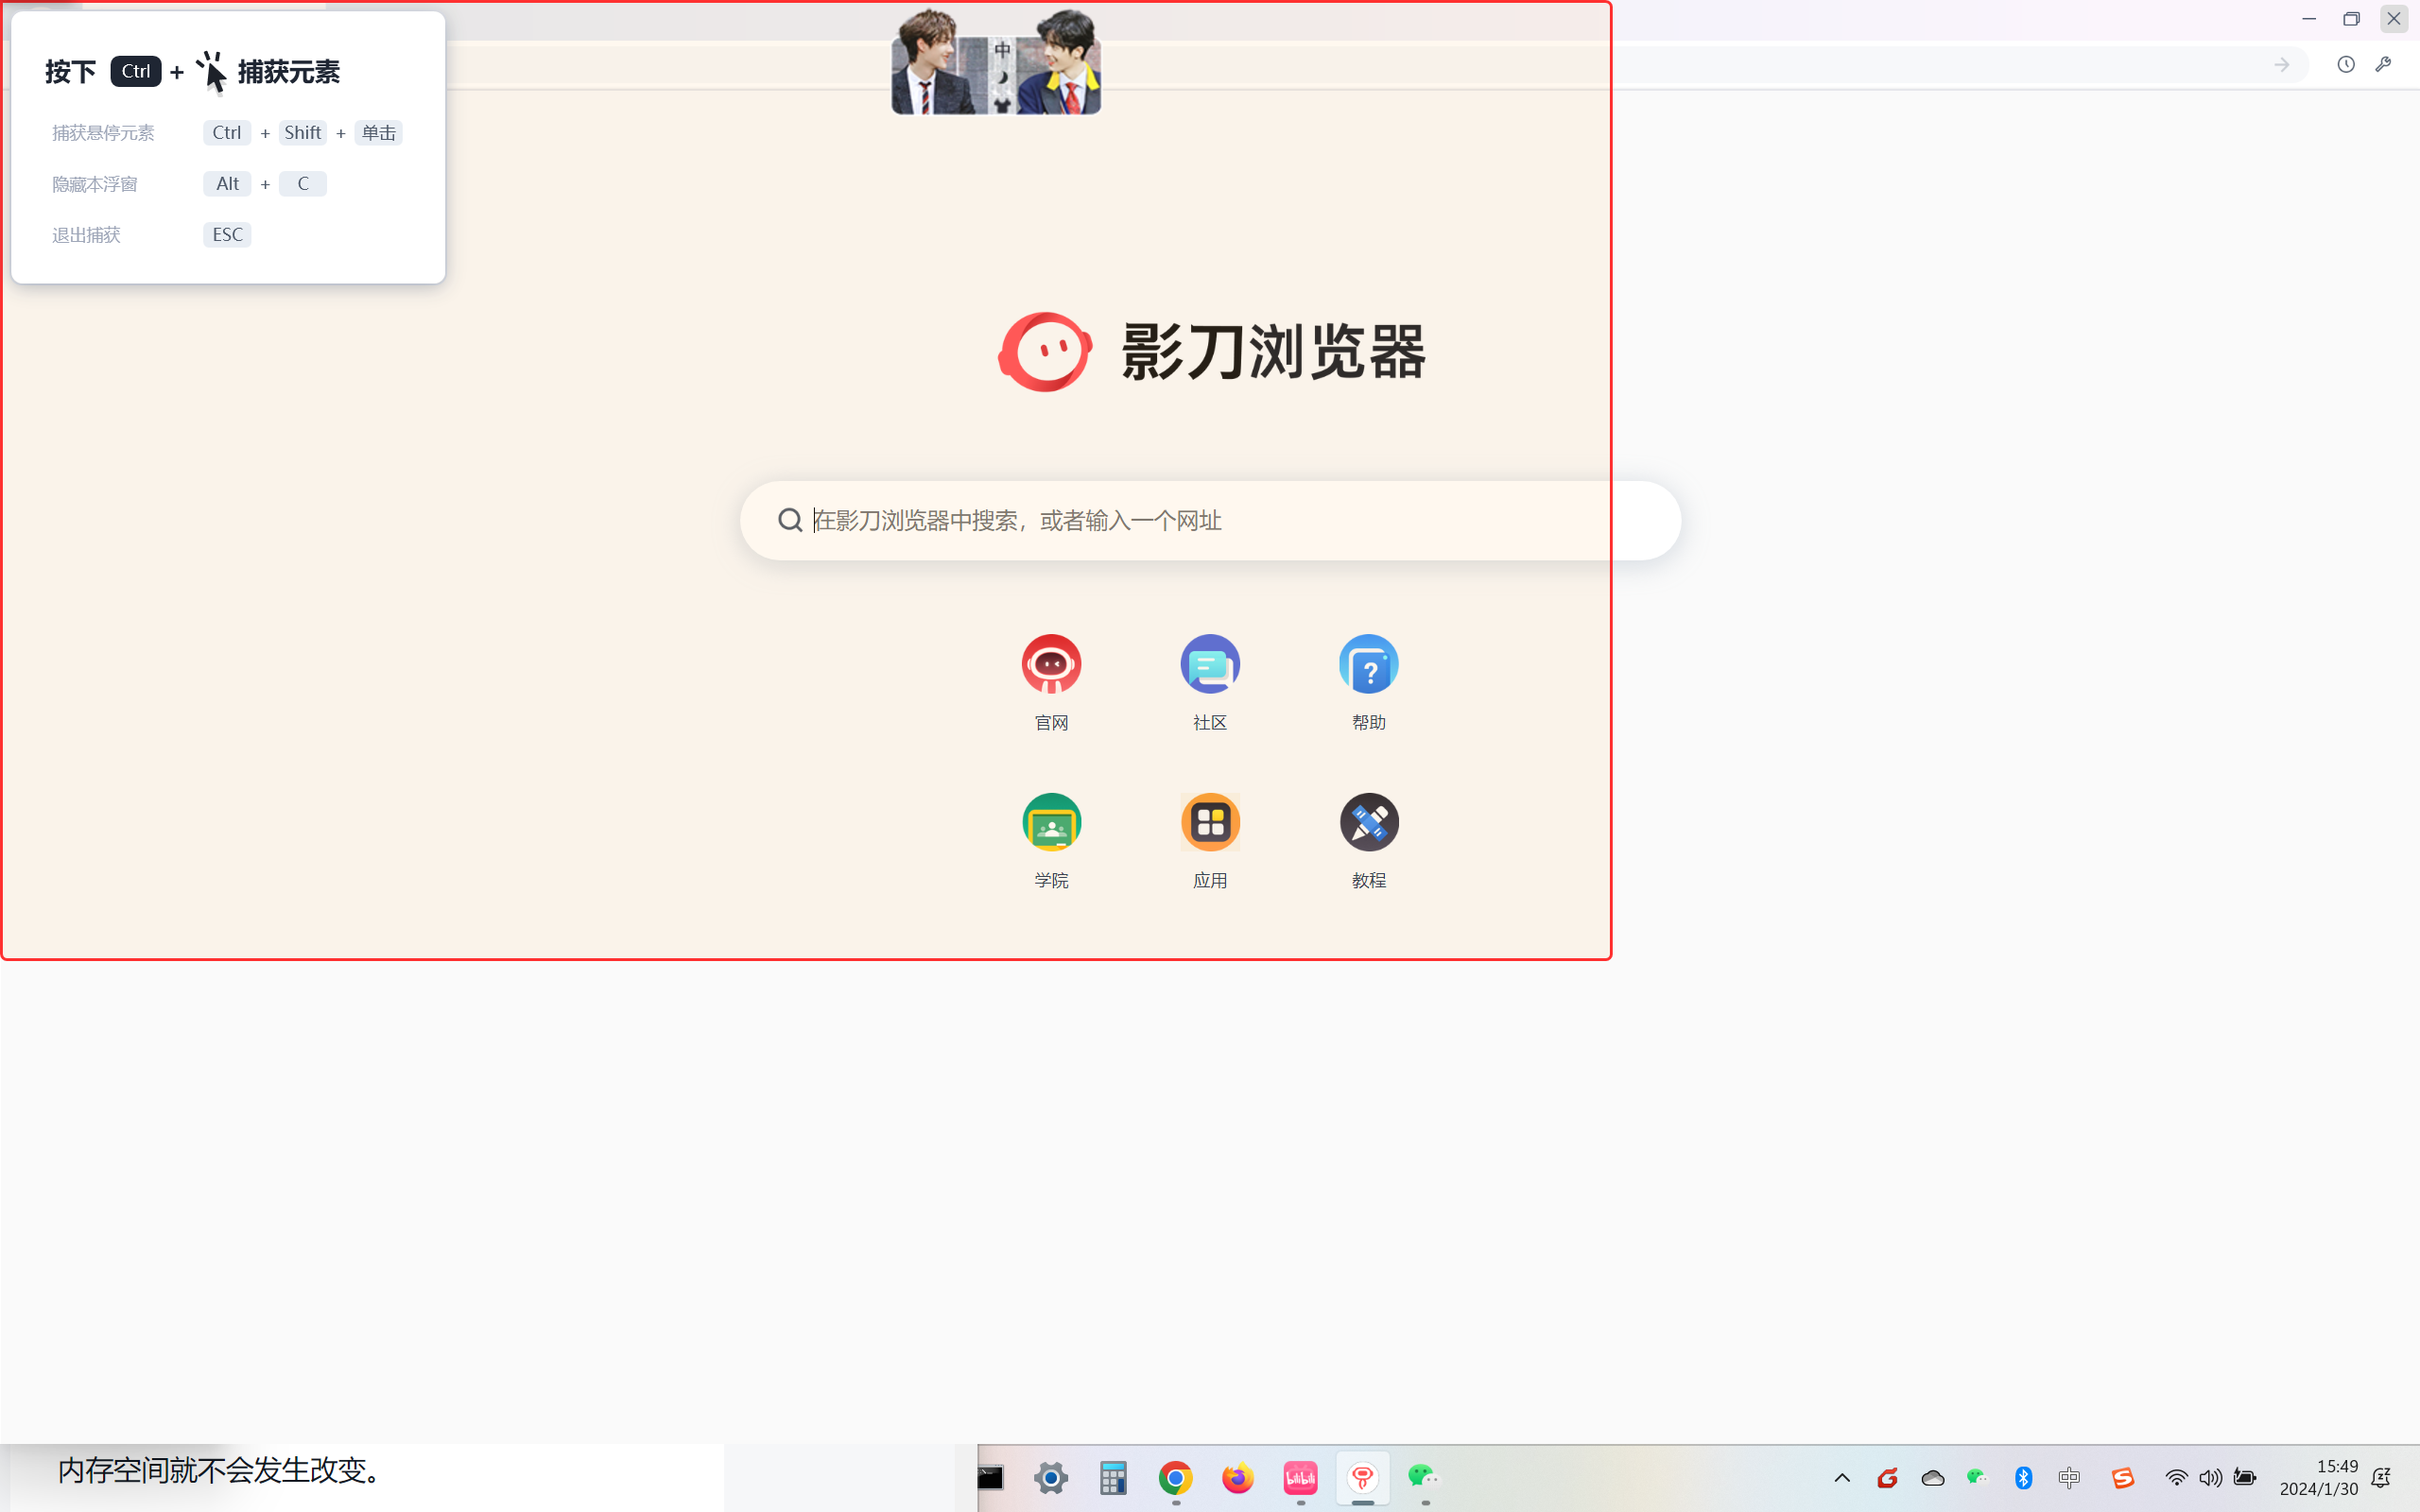Open Chrome from the taskbar

coord(1175,1477)
